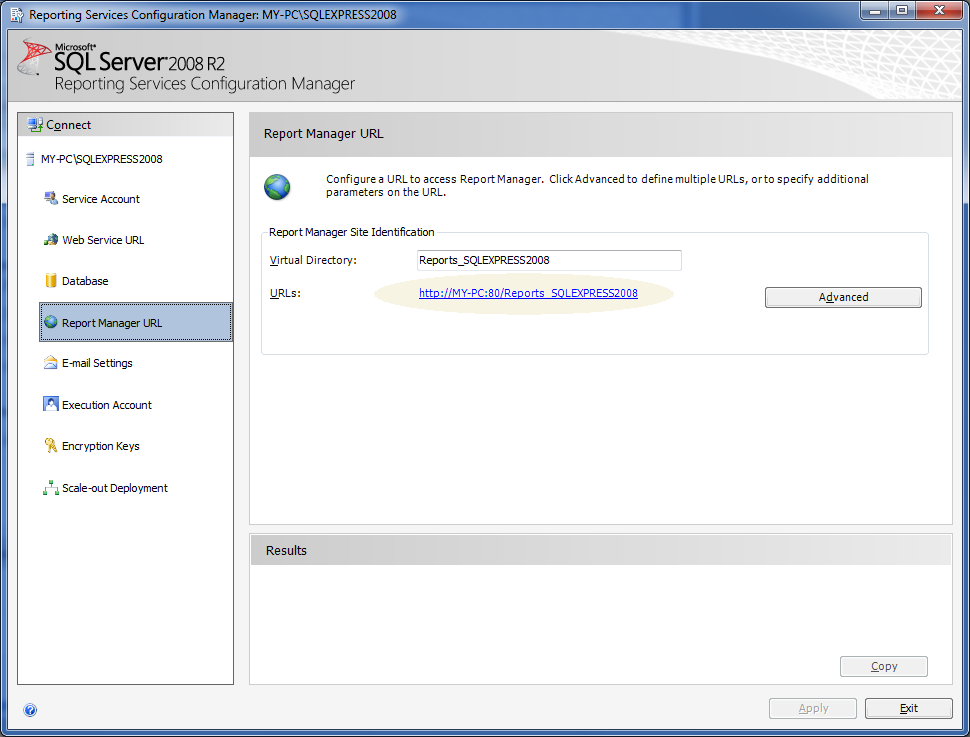Click the E-mail Settings envelope icon
This screenshot has height=737, width=970.
(x=51, y=363)
